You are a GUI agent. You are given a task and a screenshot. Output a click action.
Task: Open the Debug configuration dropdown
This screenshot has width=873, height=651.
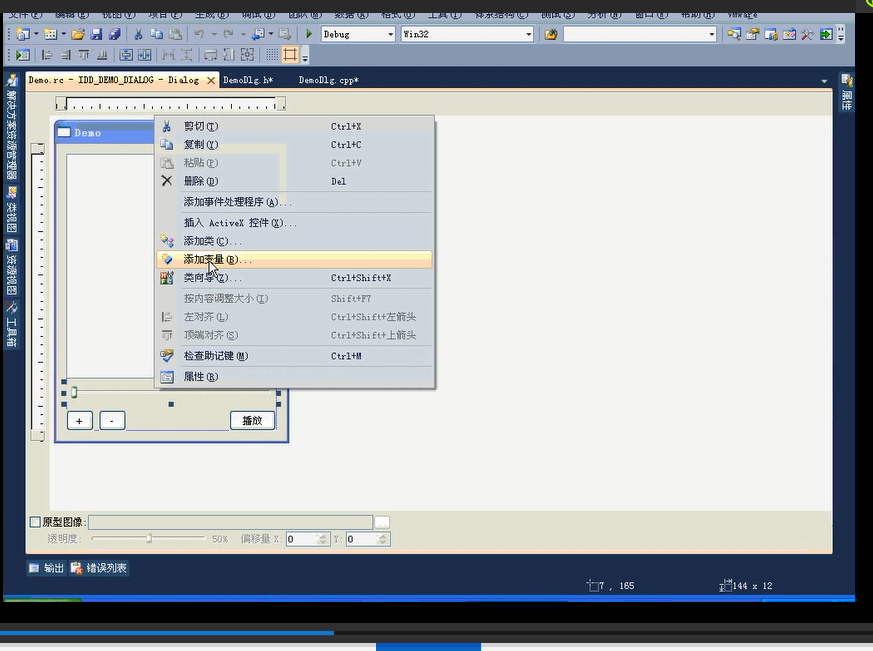point(390,35)
